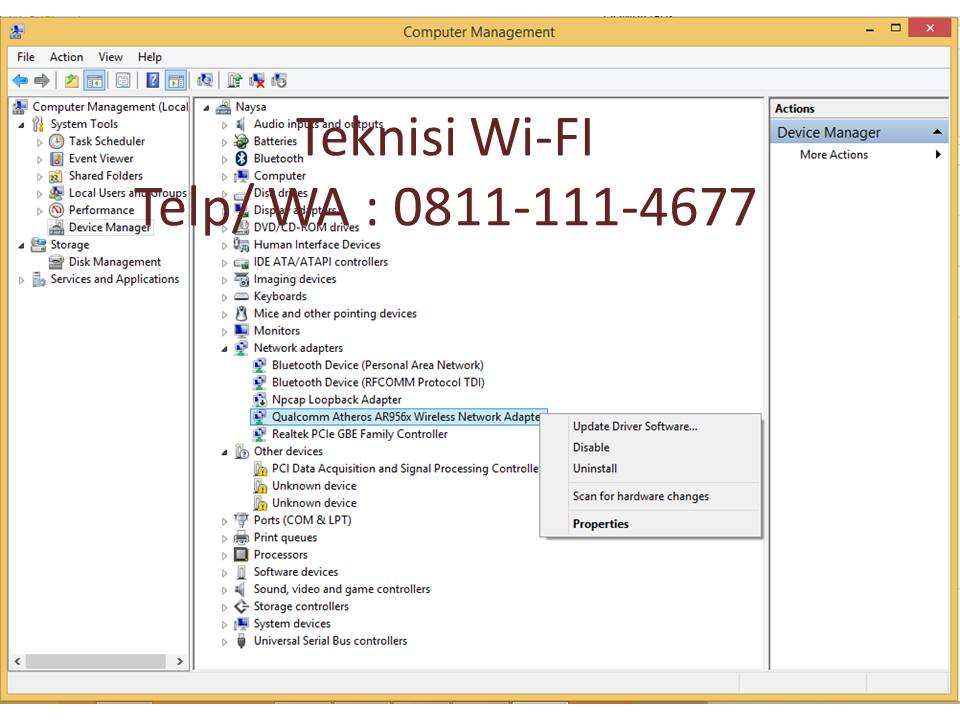Click the Scan for hardware changes toolbar icon
This screenshot has width=960, height=720.
(205, 79)
